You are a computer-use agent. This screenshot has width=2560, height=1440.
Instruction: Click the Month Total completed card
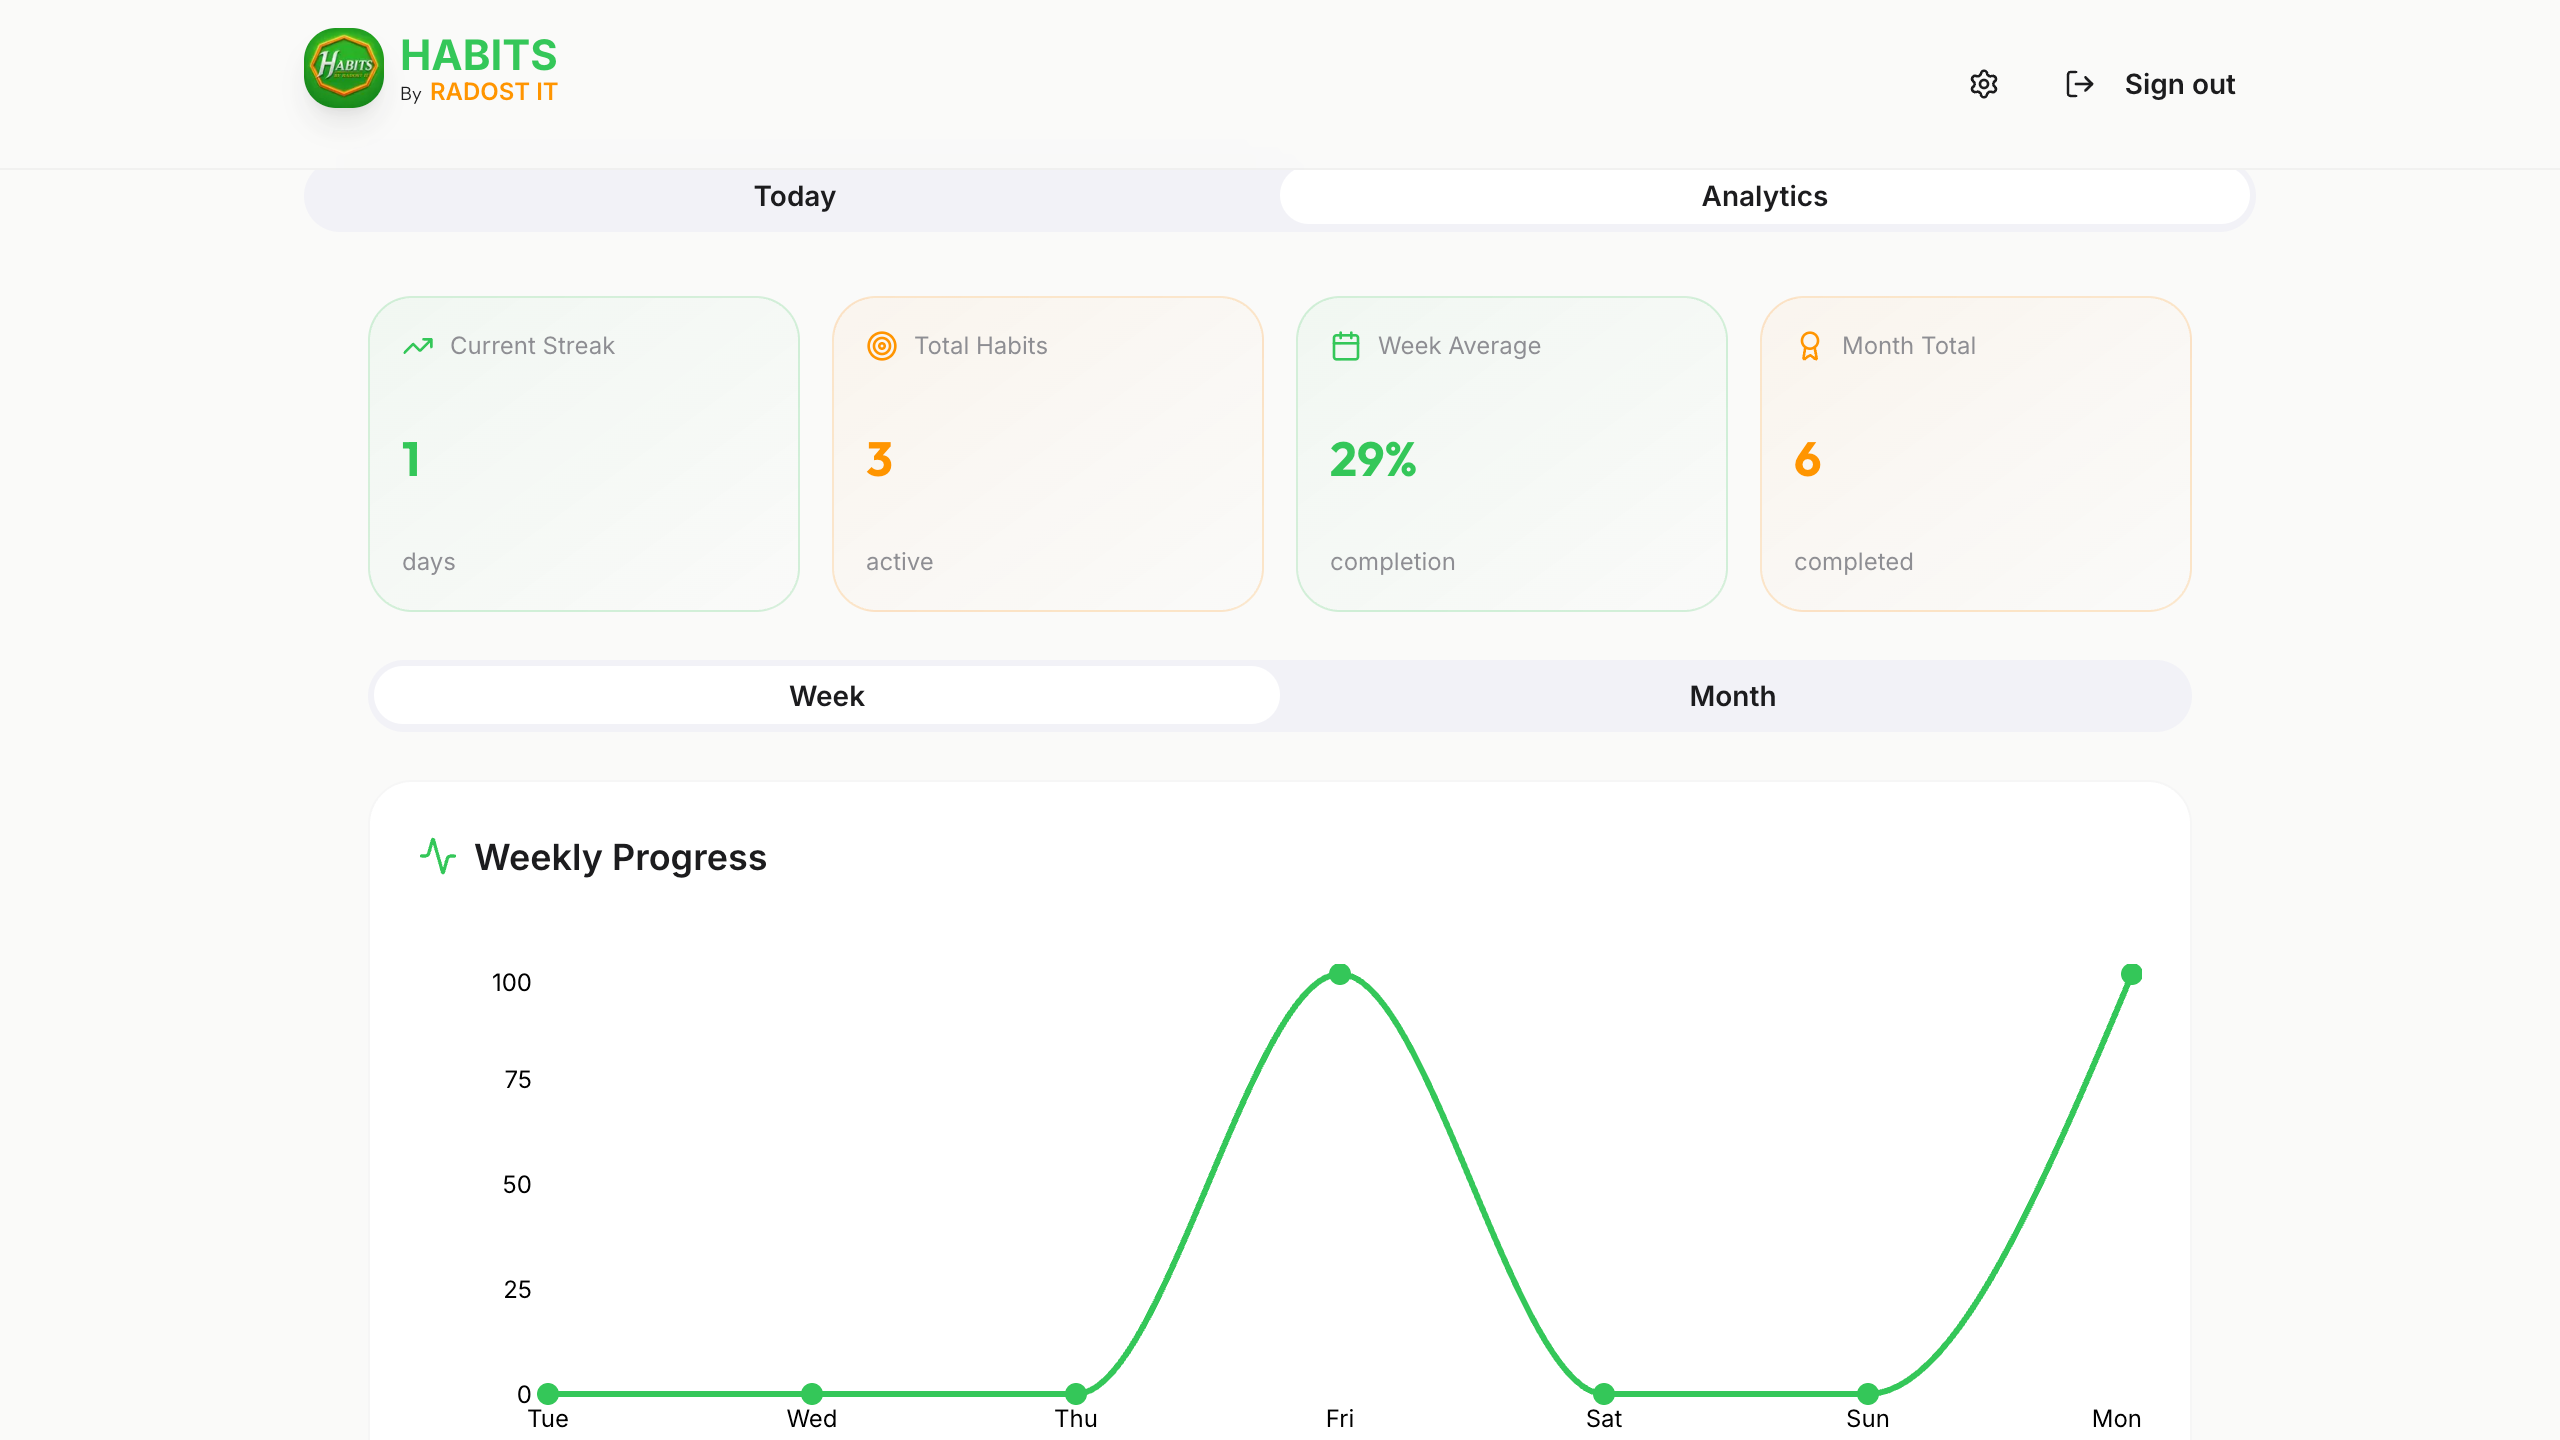pyautogui.click(x=1976, y=454)
